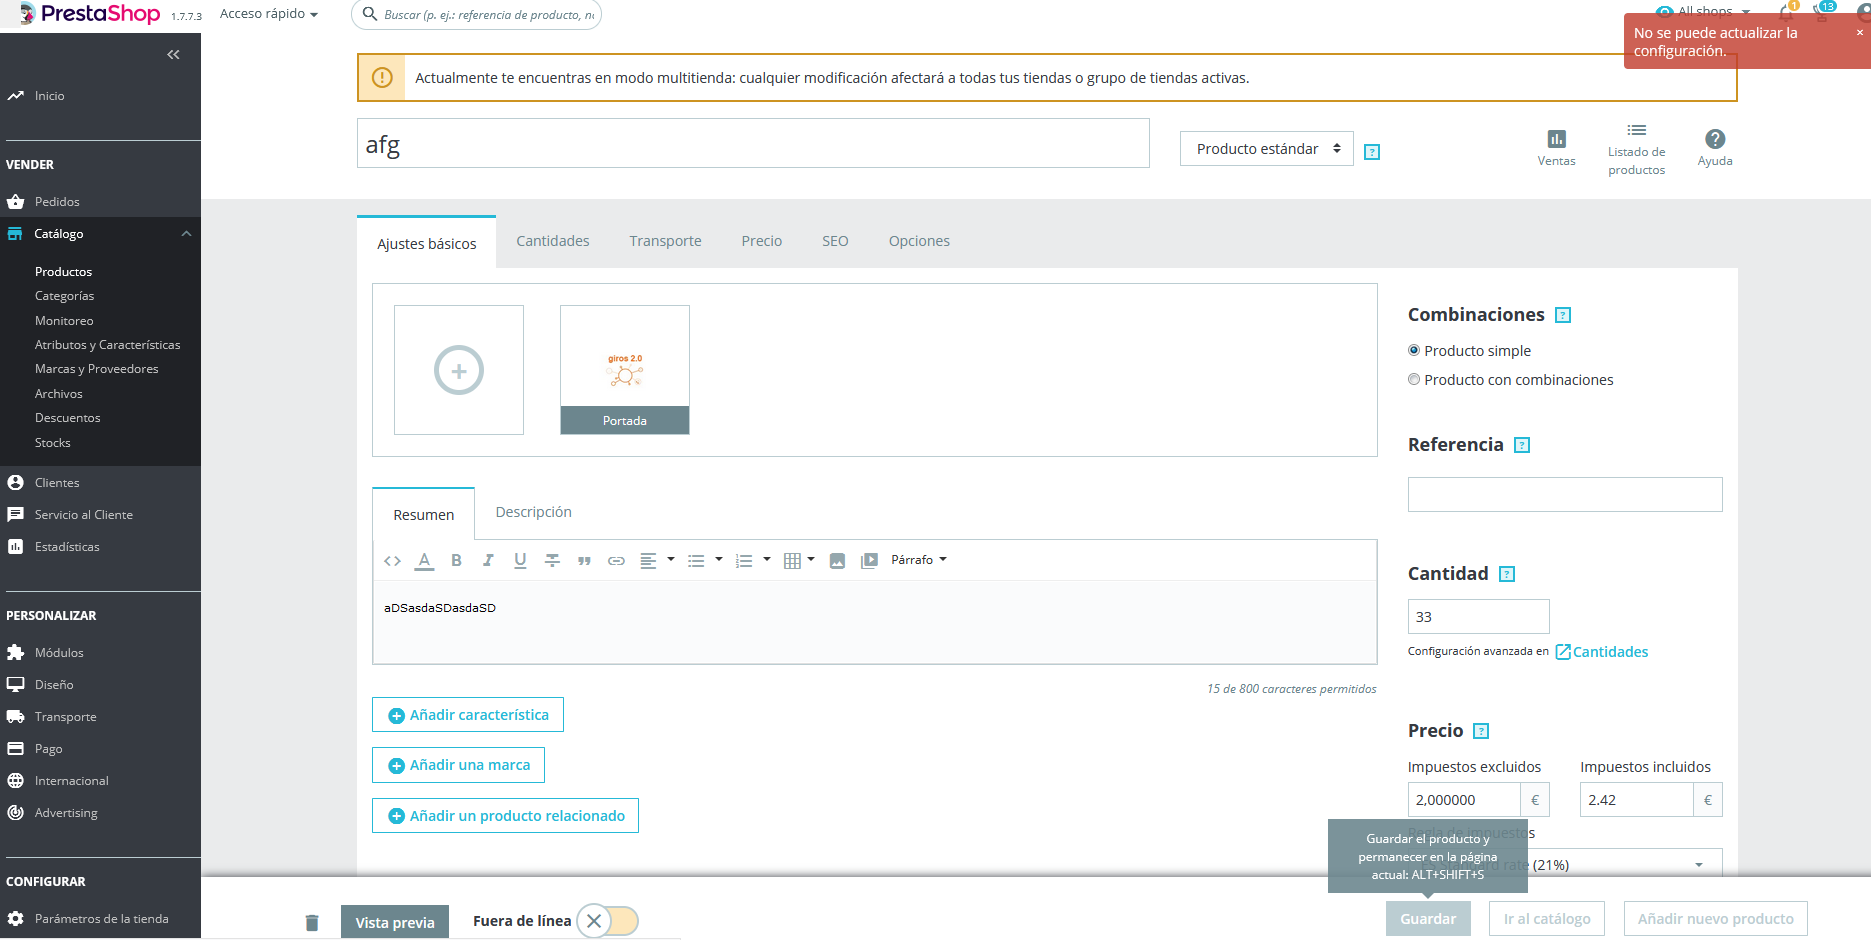The width and height of the screenshot is (1871, 940).
Task: Click the Vista previa button
Action: [x=395, y=922]
